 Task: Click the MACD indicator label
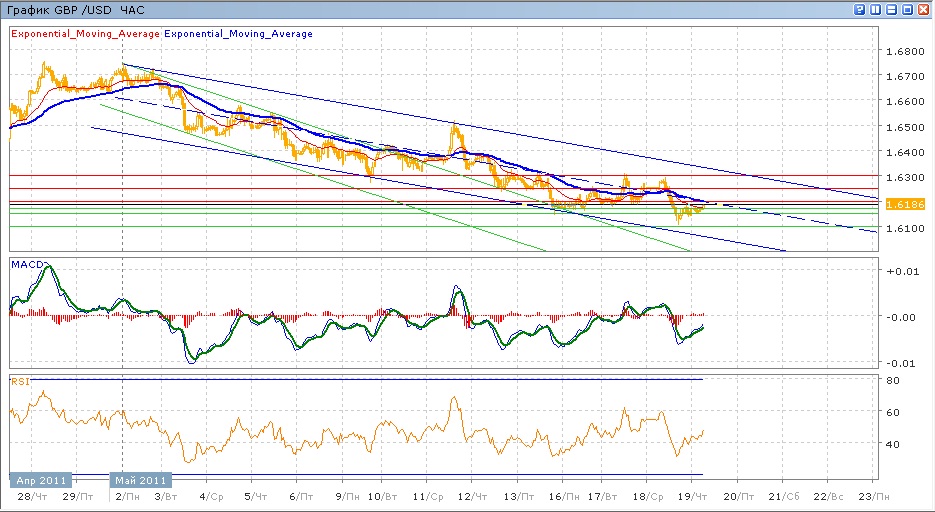(25, 265)
